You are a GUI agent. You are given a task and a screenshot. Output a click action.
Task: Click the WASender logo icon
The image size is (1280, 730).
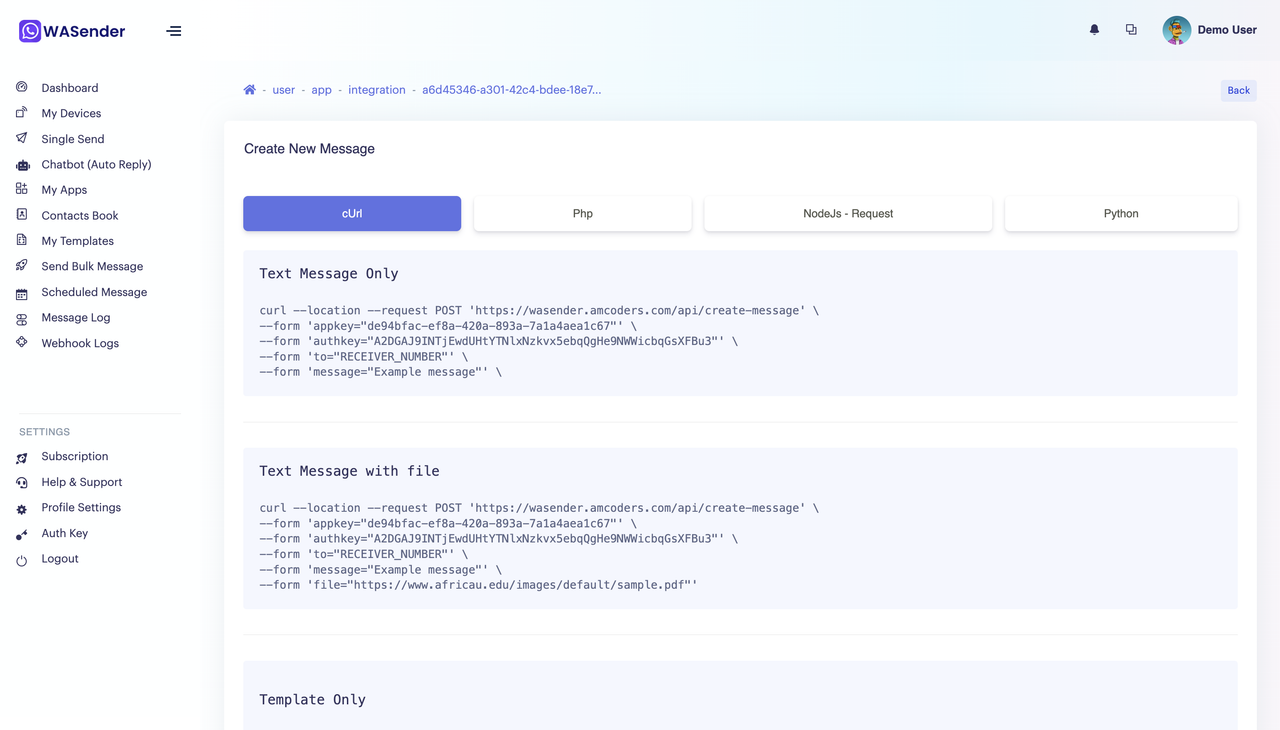click(x=30, y=31)
